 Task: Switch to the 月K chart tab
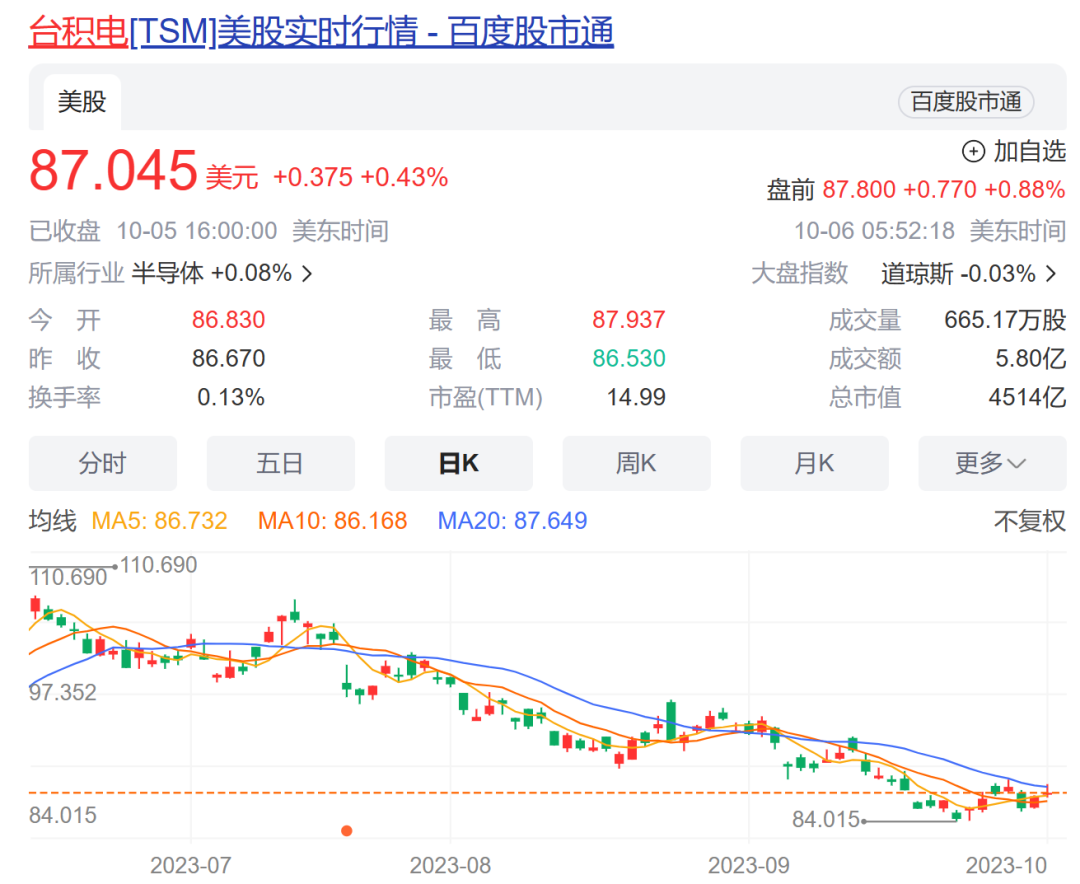(814, 463)
